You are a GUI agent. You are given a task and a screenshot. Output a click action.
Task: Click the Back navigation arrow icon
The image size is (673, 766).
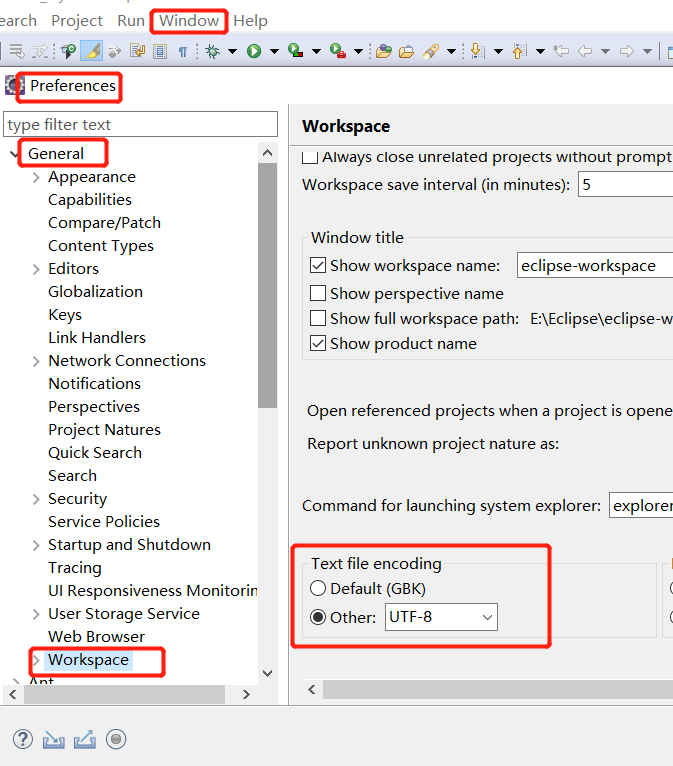585,51
